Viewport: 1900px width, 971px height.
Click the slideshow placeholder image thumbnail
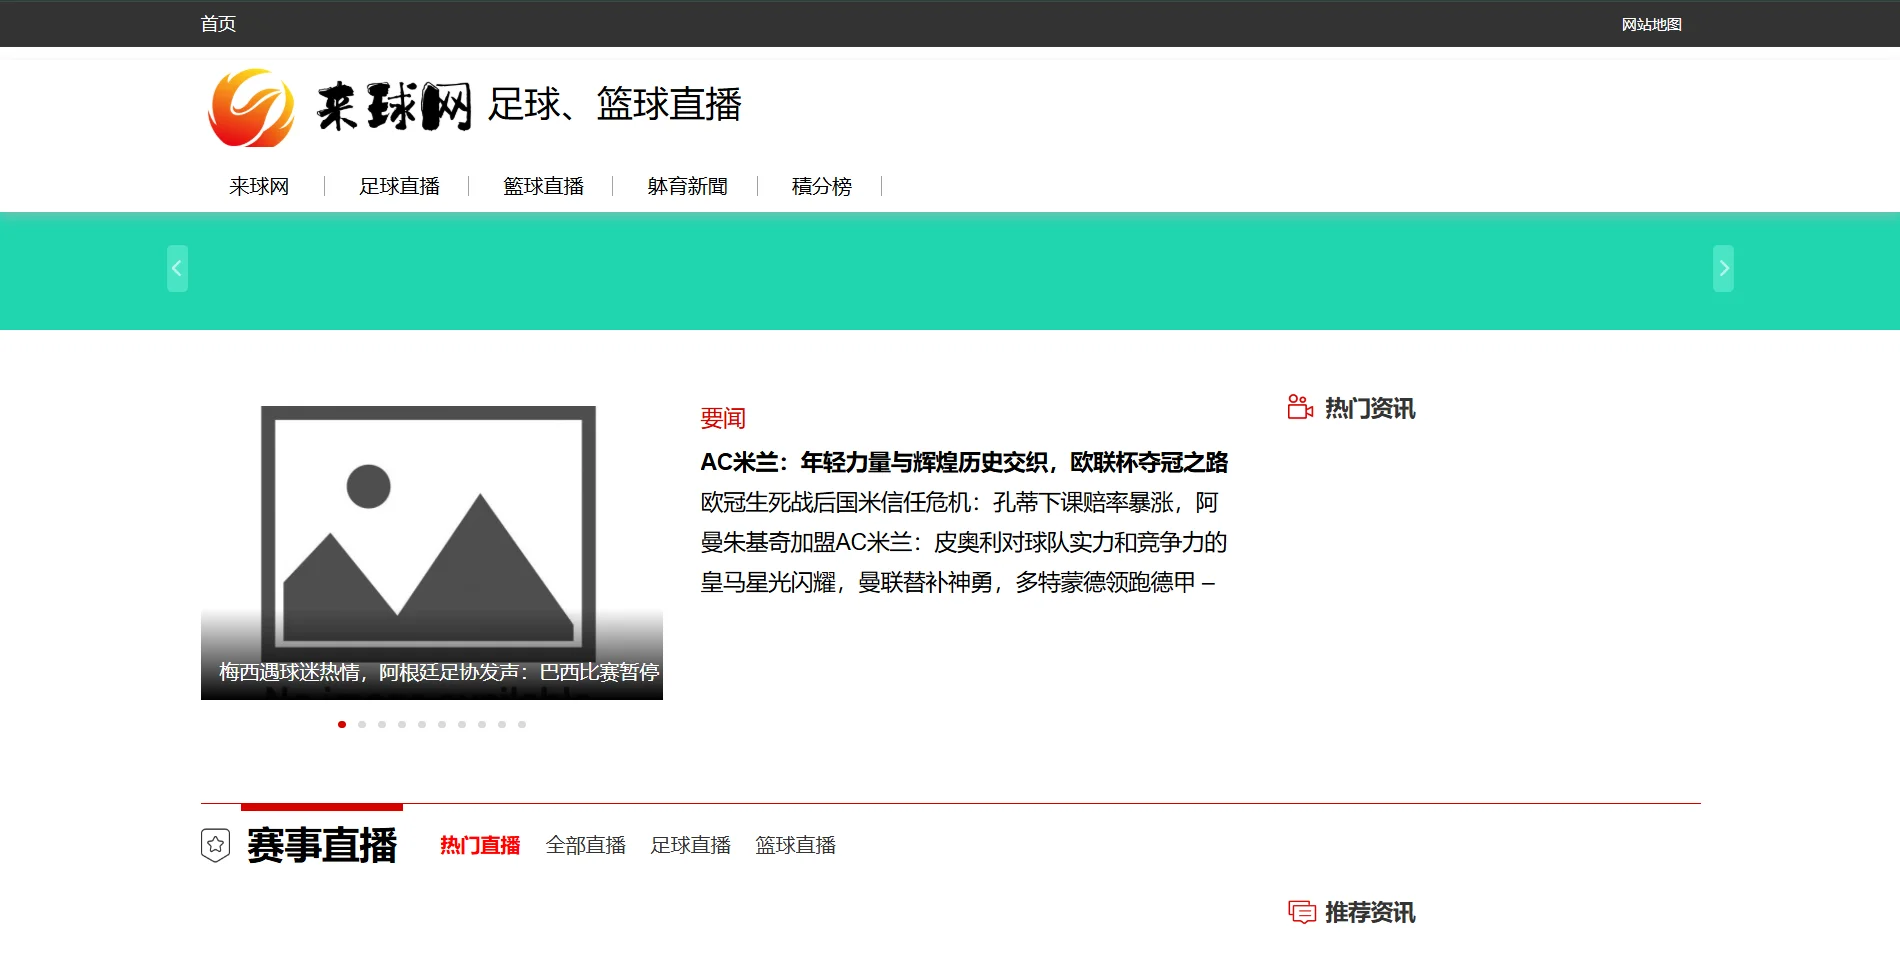click(431, 540)
